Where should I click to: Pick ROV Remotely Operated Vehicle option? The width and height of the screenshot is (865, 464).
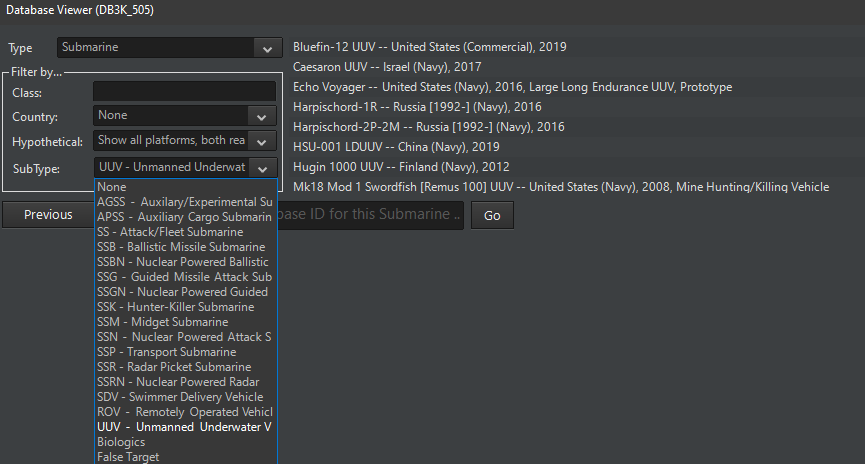[x=185, y=412]
